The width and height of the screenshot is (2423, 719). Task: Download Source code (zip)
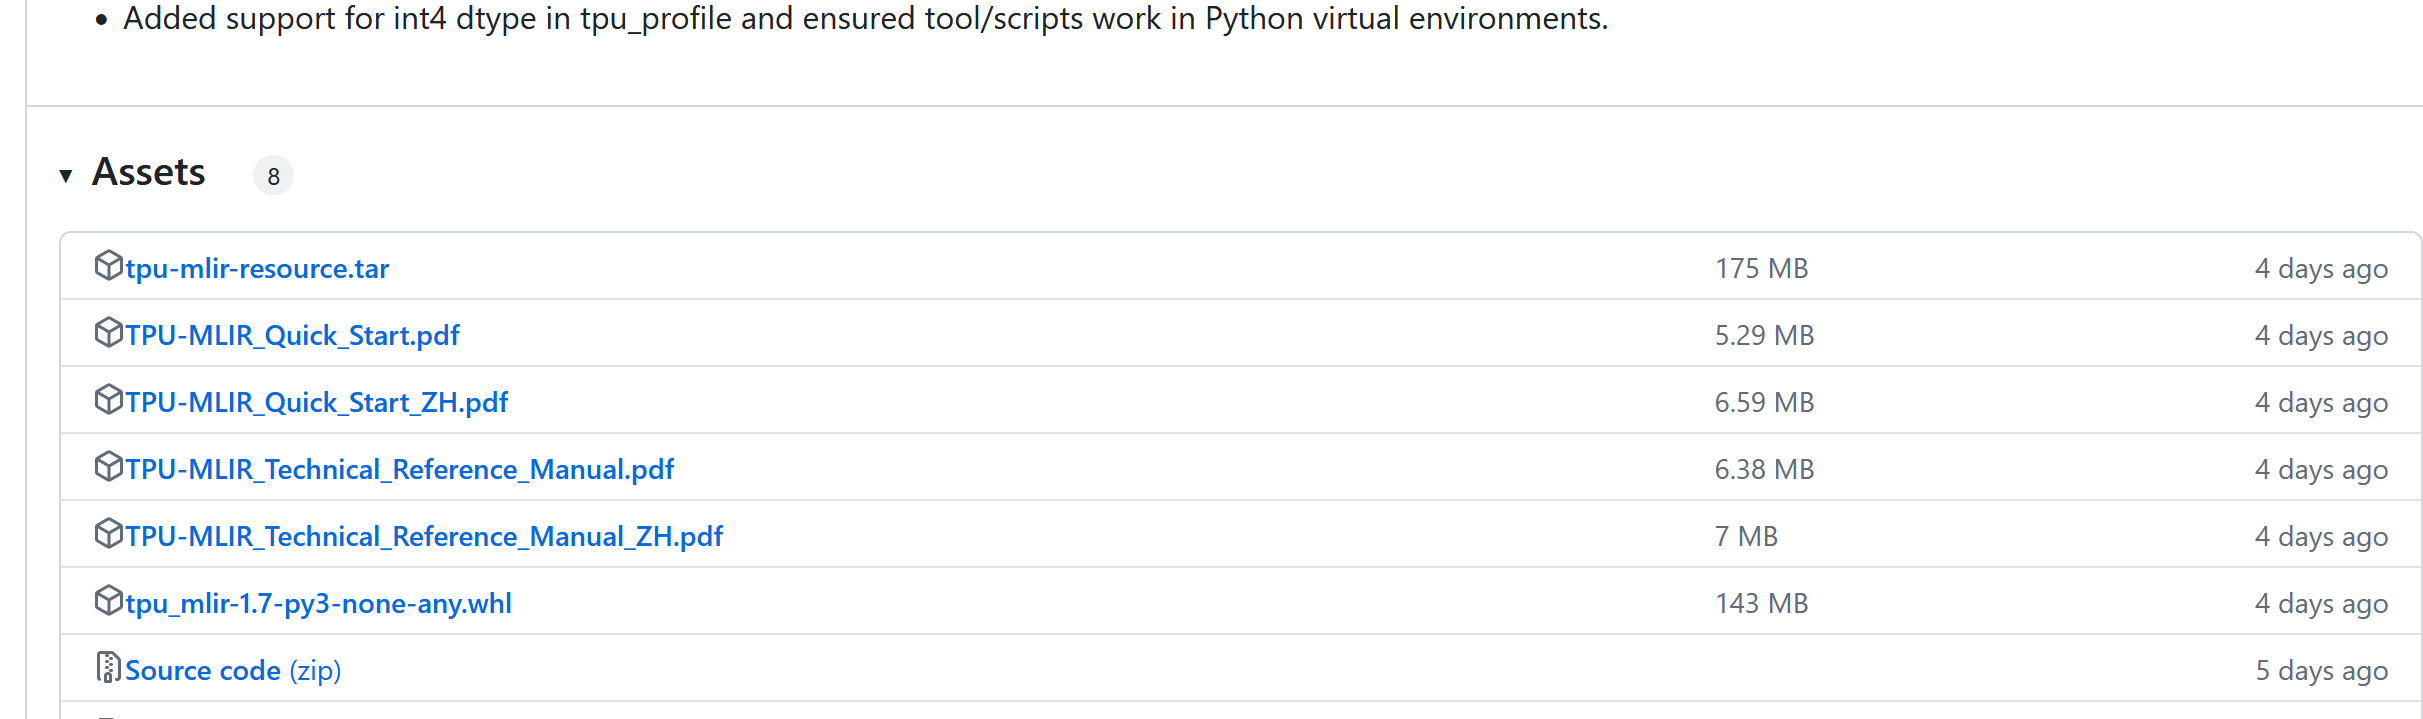[233, 671]
